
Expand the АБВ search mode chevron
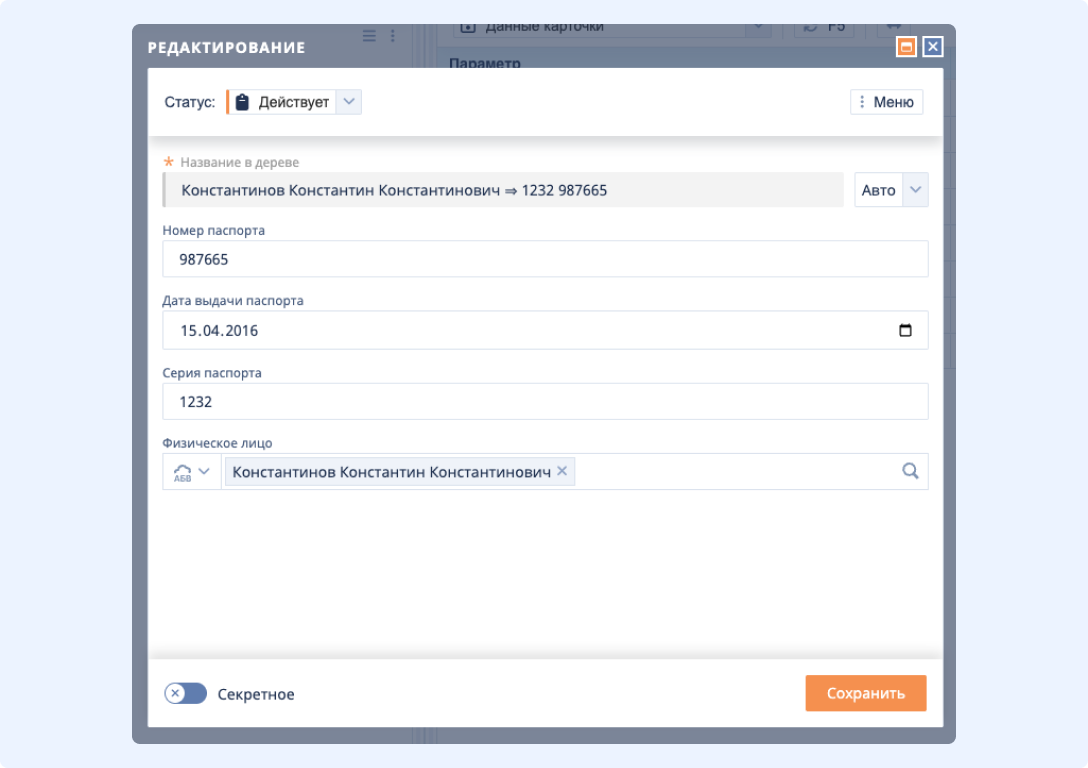click(x=205, y=471)
